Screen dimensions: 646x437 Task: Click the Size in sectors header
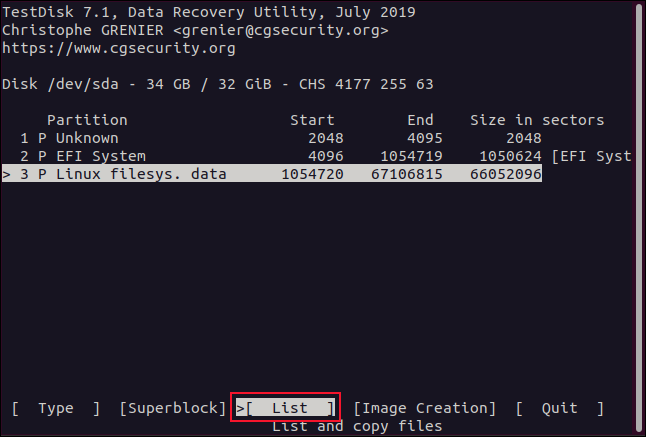[x=537, y=120]
